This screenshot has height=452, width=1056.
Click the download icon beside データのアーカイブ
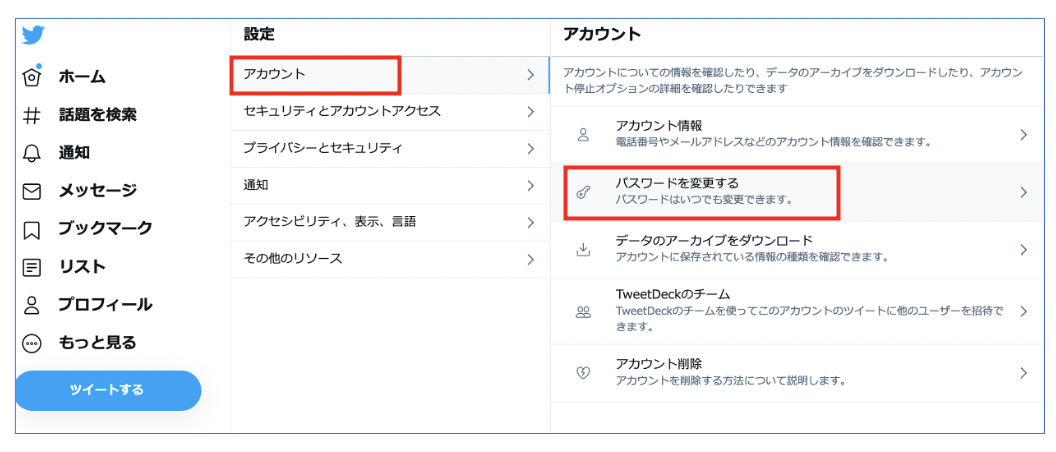pos(583,249)
